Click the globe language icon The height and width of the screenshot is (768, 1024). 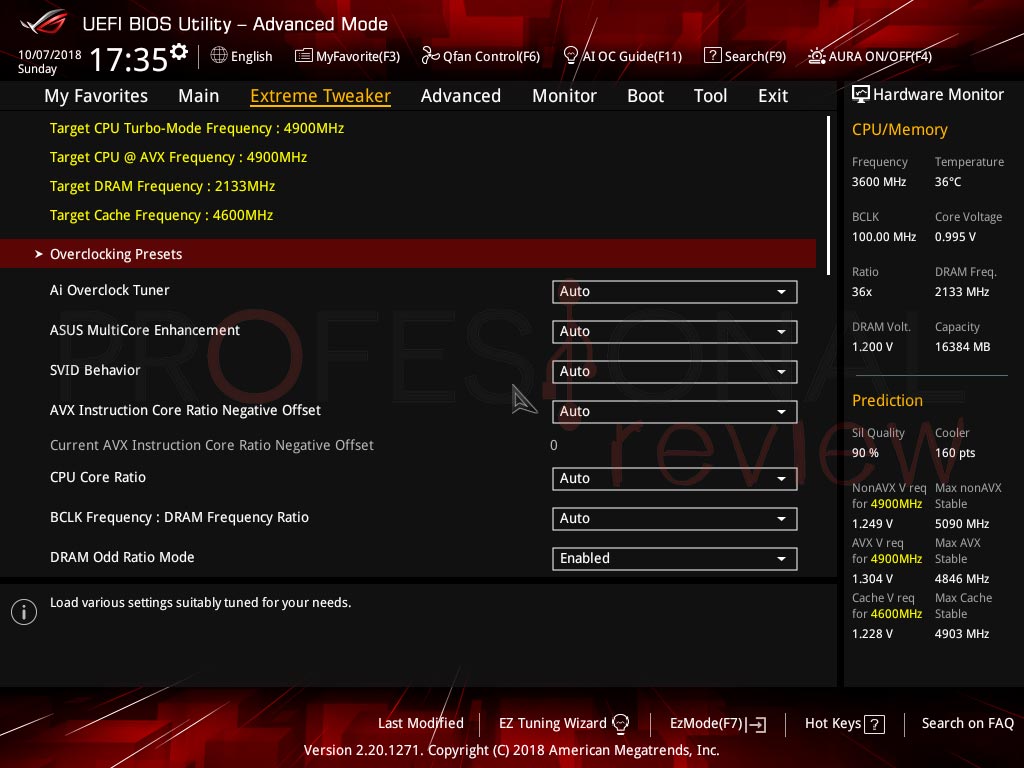click(219, 56)
